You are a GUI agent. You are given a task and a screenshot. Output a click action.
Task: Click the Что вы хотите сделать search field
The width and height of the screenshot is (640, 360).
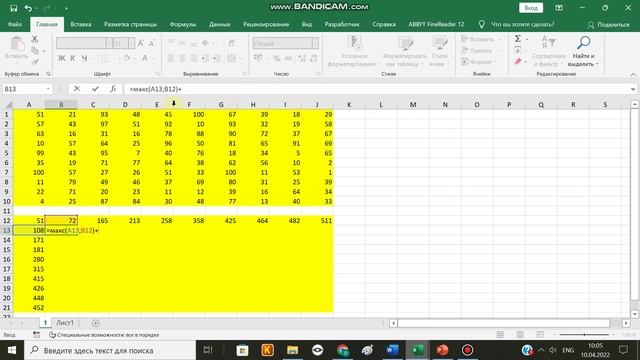pos(522,24)
